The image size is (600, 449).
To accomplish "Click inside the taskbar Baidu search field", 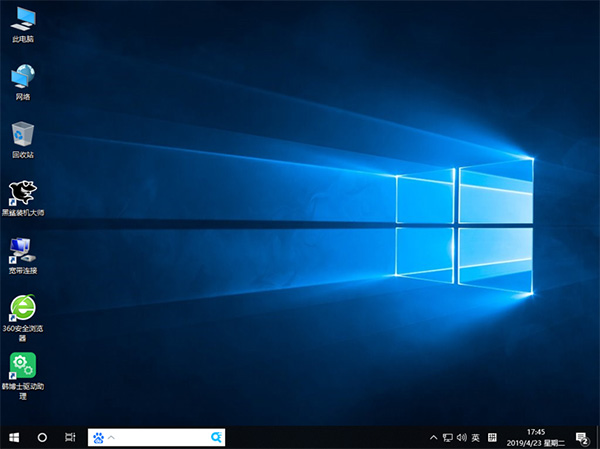I will point(160,437).
